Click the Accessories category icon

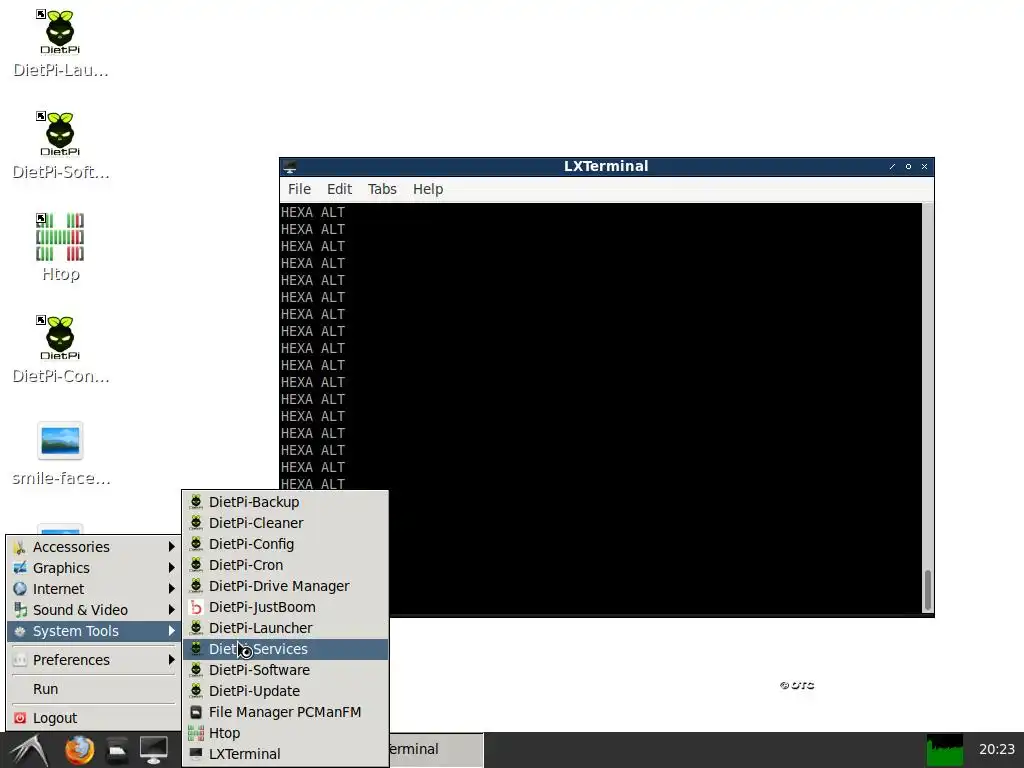(20, 547)
